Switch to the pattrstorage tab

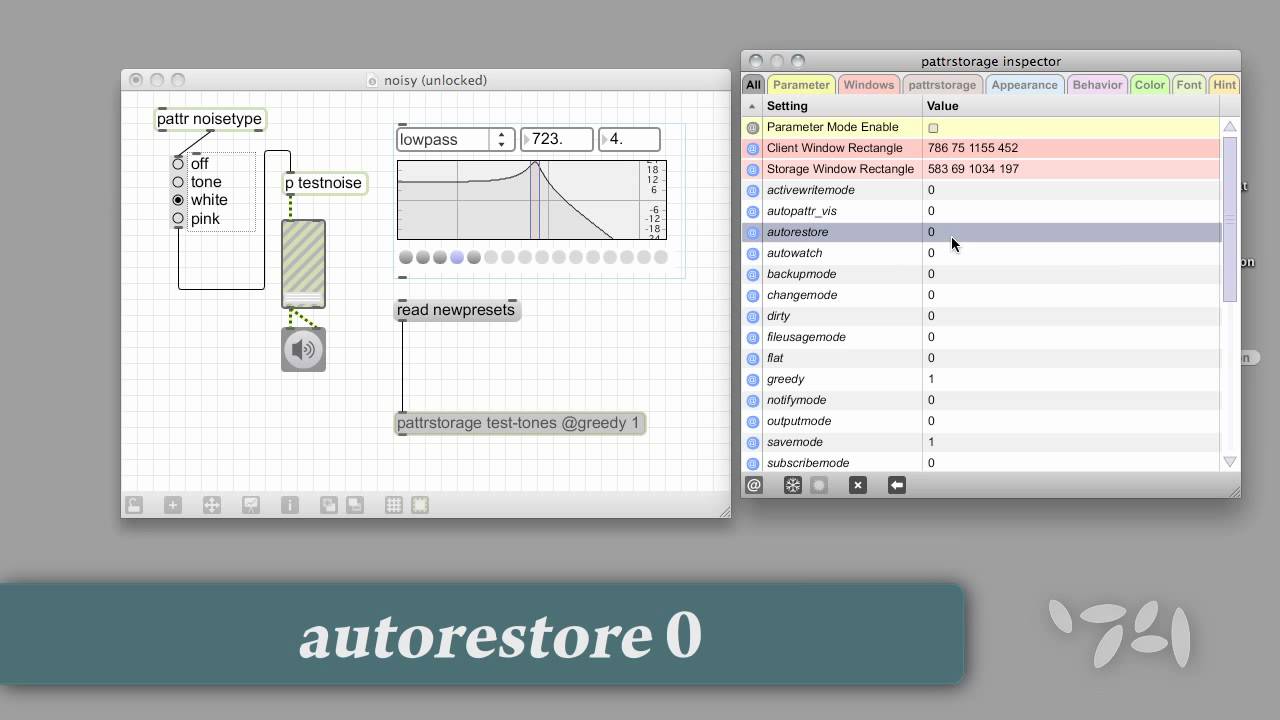click(942, 85)
